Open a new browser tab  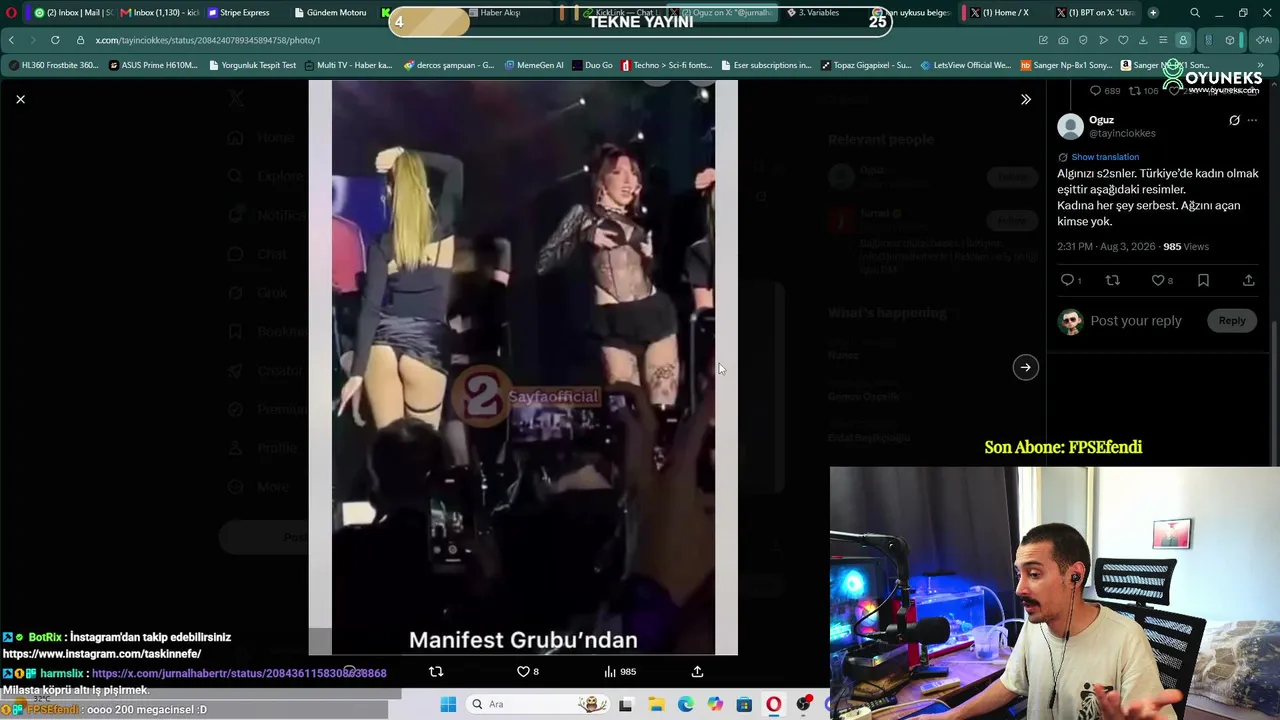click(1153, 13)
